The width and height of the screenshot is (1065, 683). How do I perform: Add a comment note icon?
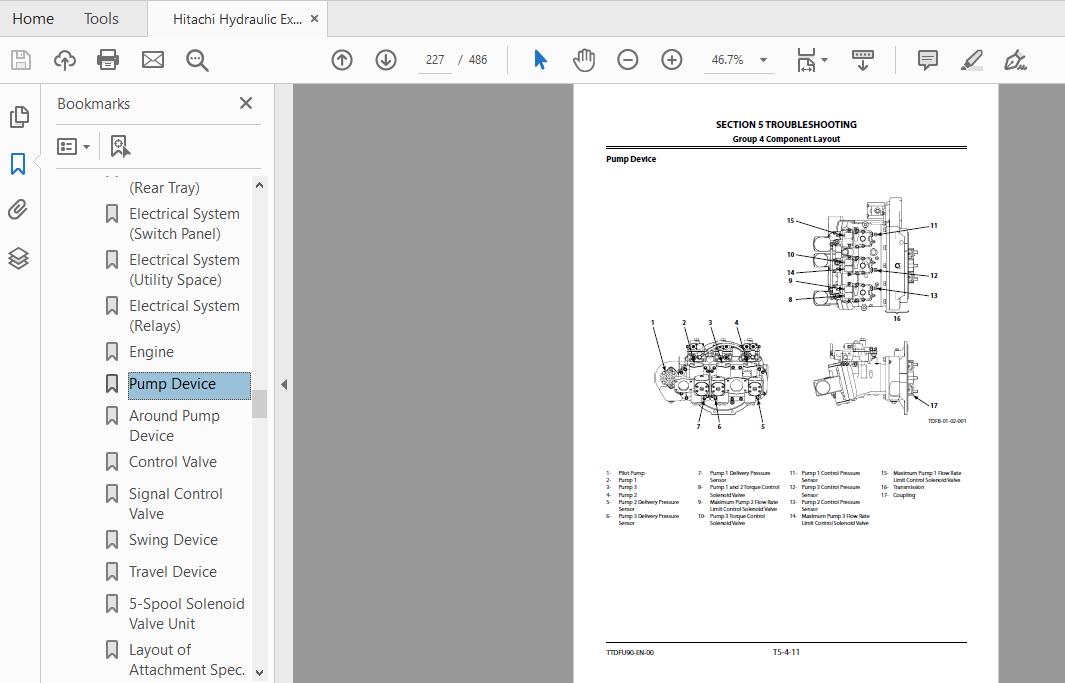point(927,60)
